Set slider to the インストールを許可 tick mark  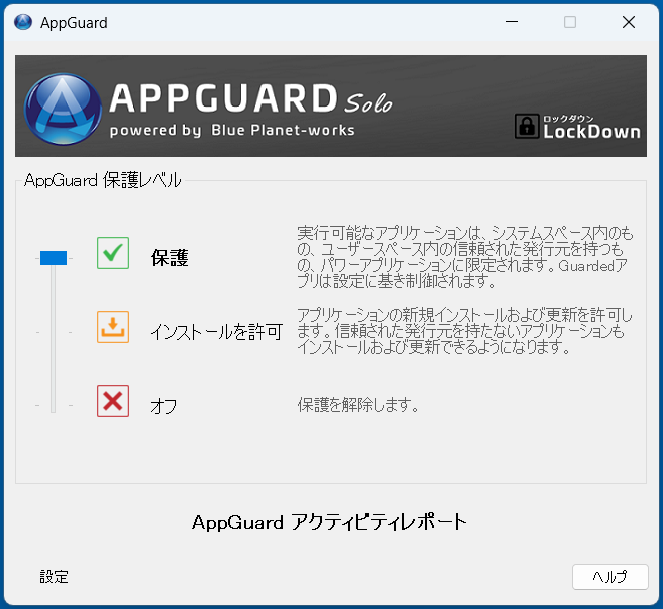pos(53,331)
